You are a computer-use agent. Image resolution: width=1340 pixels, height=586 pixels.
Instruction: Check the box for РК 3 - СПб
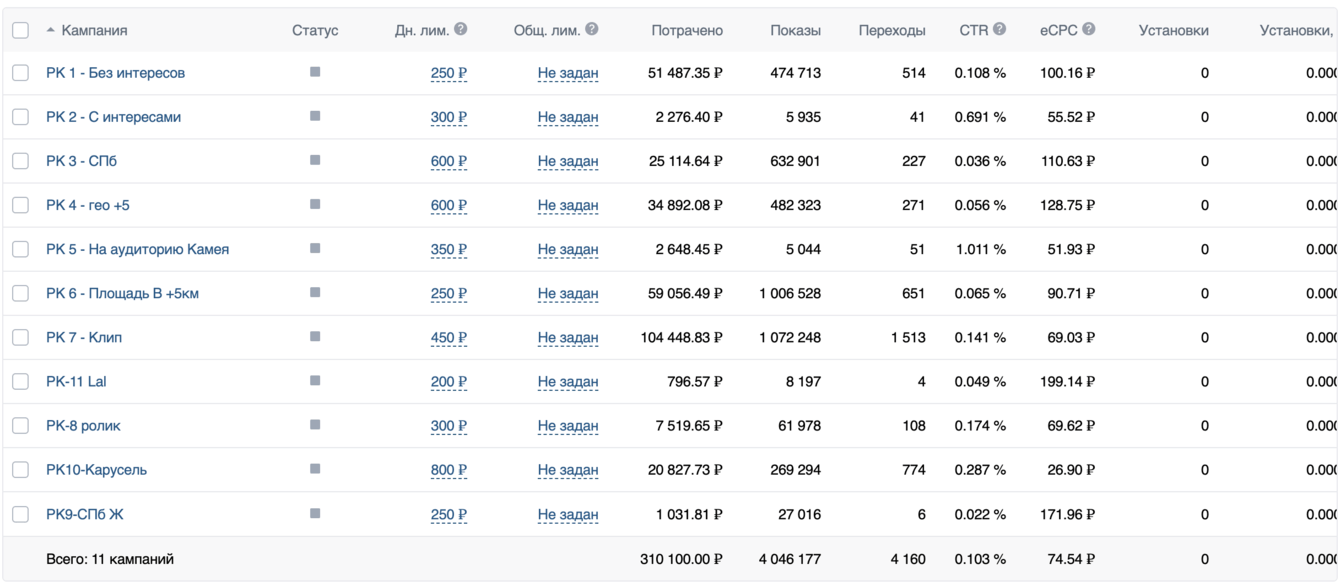click(20, 161)
